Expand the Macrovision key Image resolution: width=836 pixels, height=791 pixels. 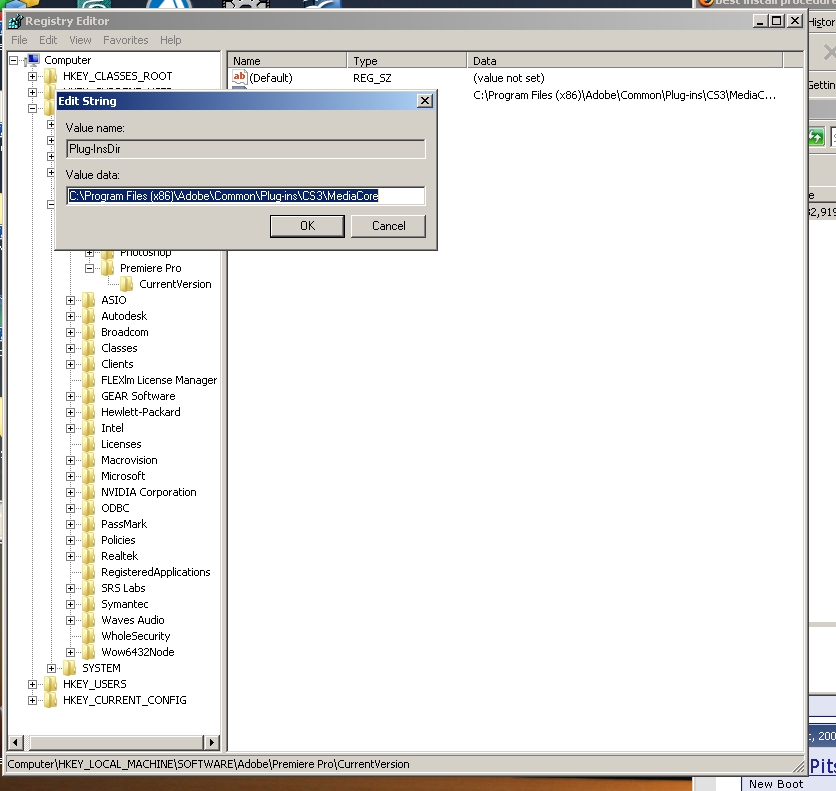click(x=70, y=460)
